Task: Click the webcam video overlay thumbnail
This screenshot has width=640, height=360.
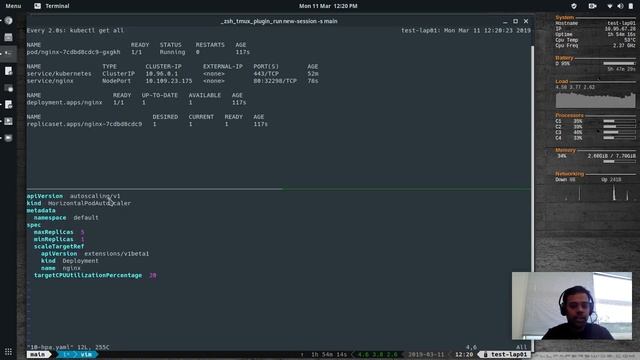Action: [572, 306]
